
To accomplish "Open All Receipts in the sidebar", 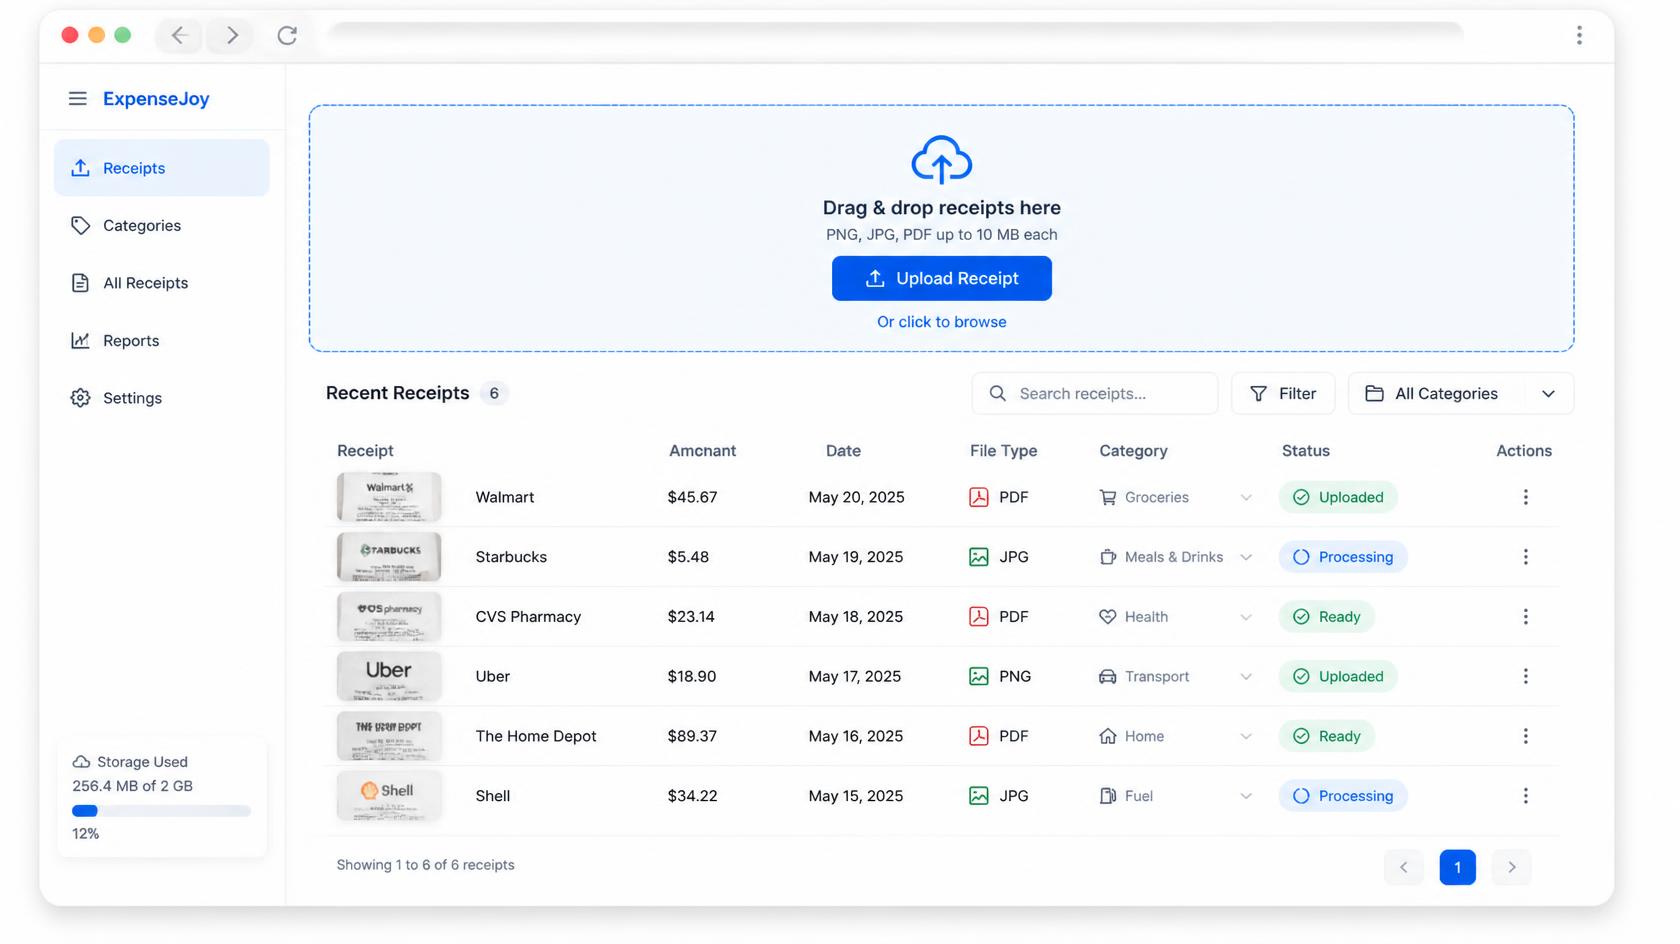I will [x=162, y=283].
